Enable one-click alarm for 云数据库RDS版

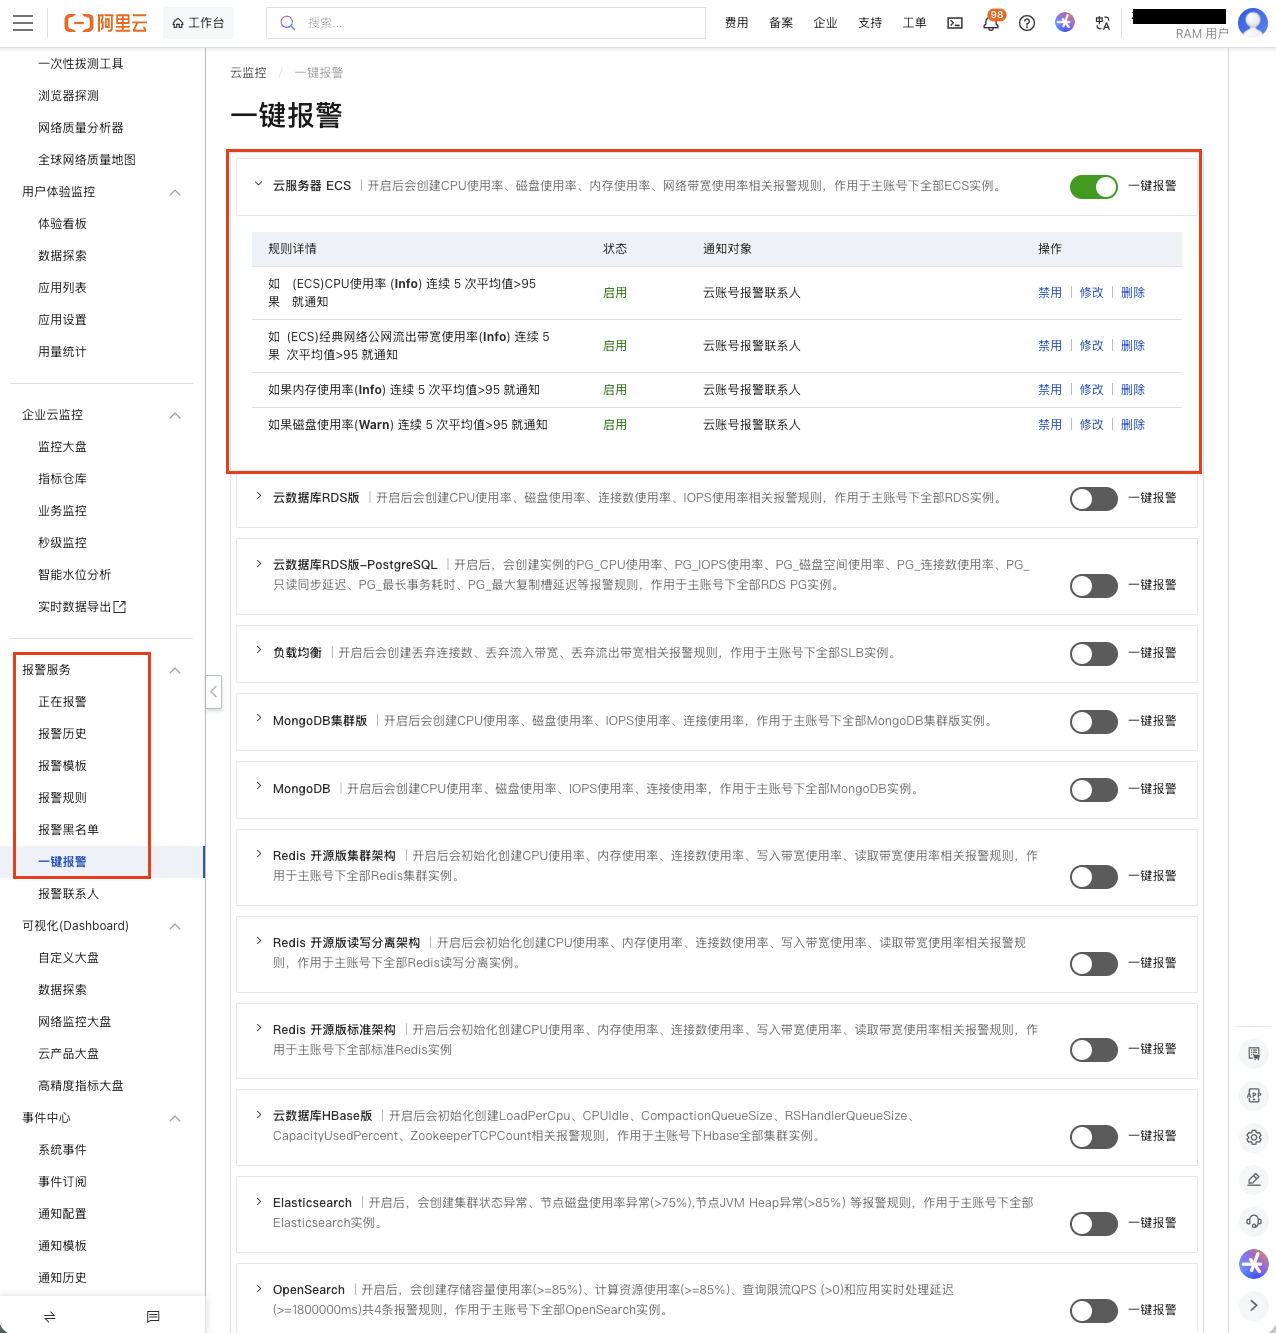[1093, 498]
